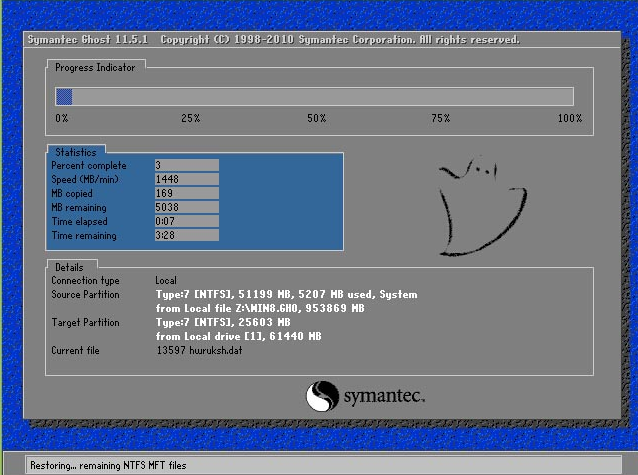Click the source file path Z:\WIN8.GHO line
638x475 pixels.
pos(260,308)
